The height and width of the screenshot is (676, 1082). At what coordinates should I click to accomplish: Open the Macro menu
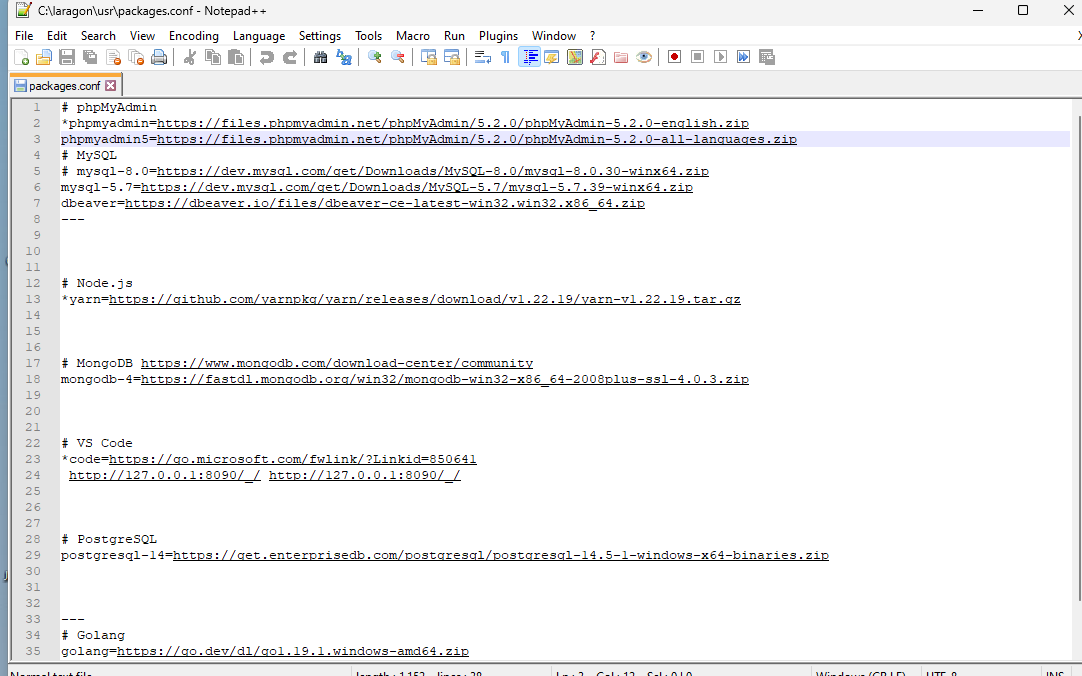point(413,36)
